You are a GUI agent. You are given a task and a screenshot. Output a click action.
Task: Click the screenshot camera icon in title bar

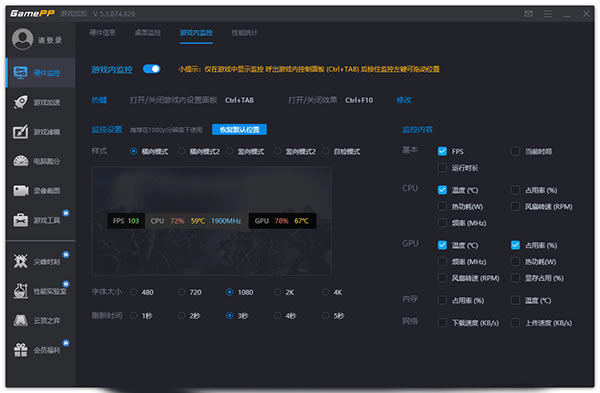pyautogui.click(x=528, y=14)
